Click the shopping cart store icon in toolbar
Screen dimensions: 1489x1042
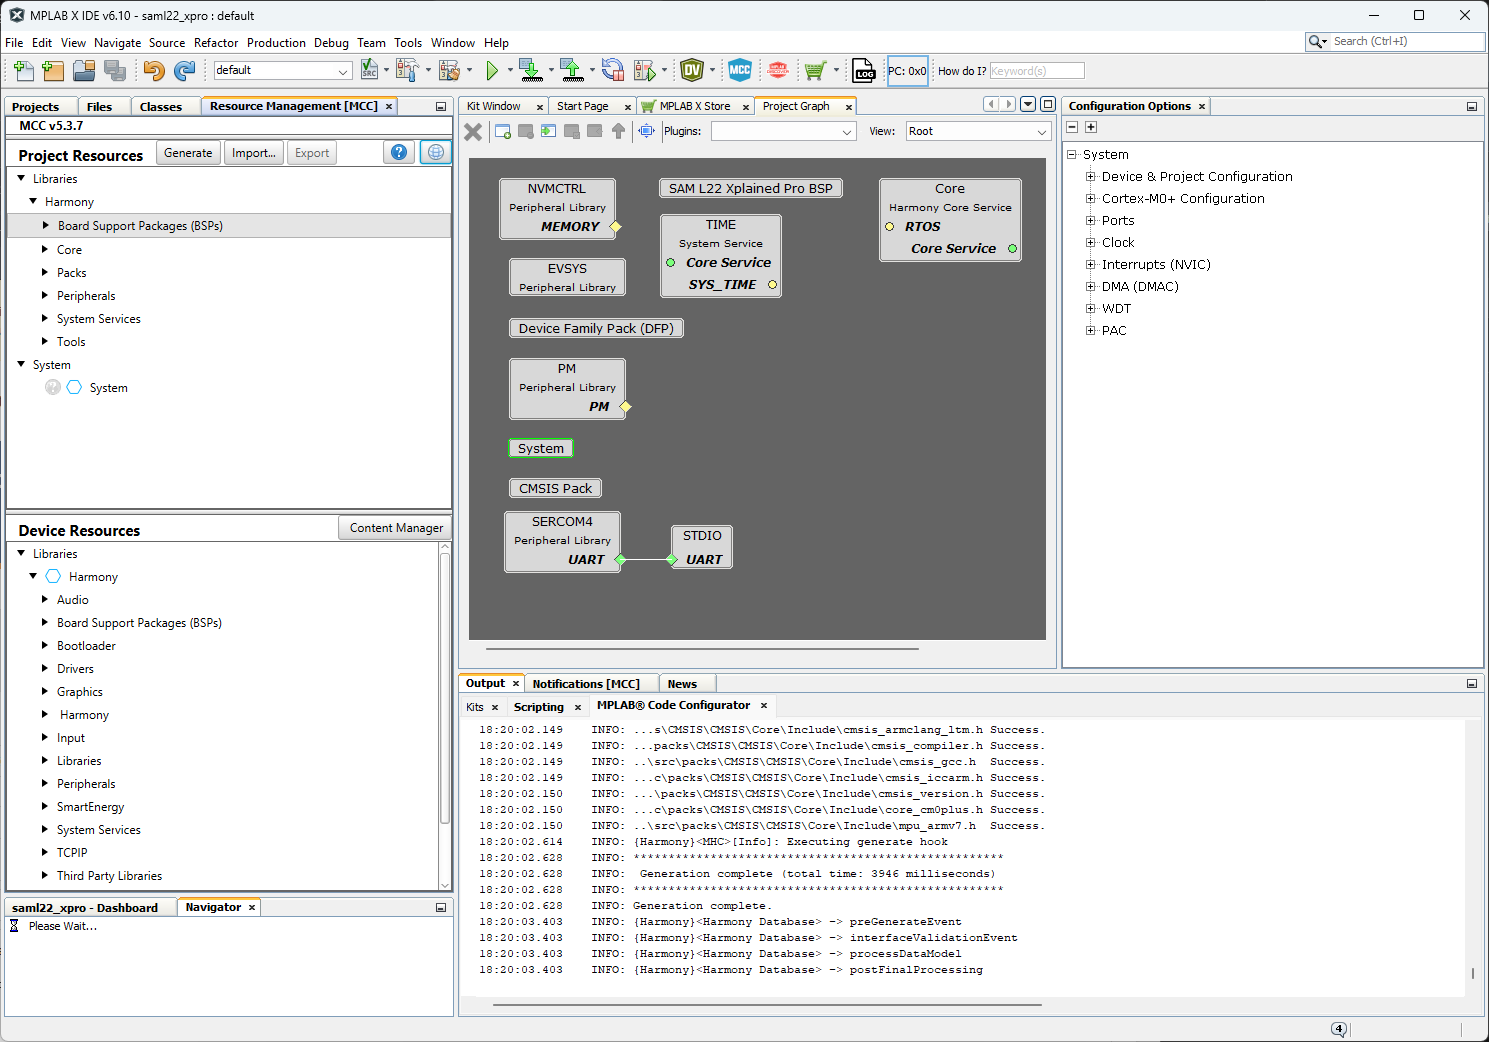(815, 70)
